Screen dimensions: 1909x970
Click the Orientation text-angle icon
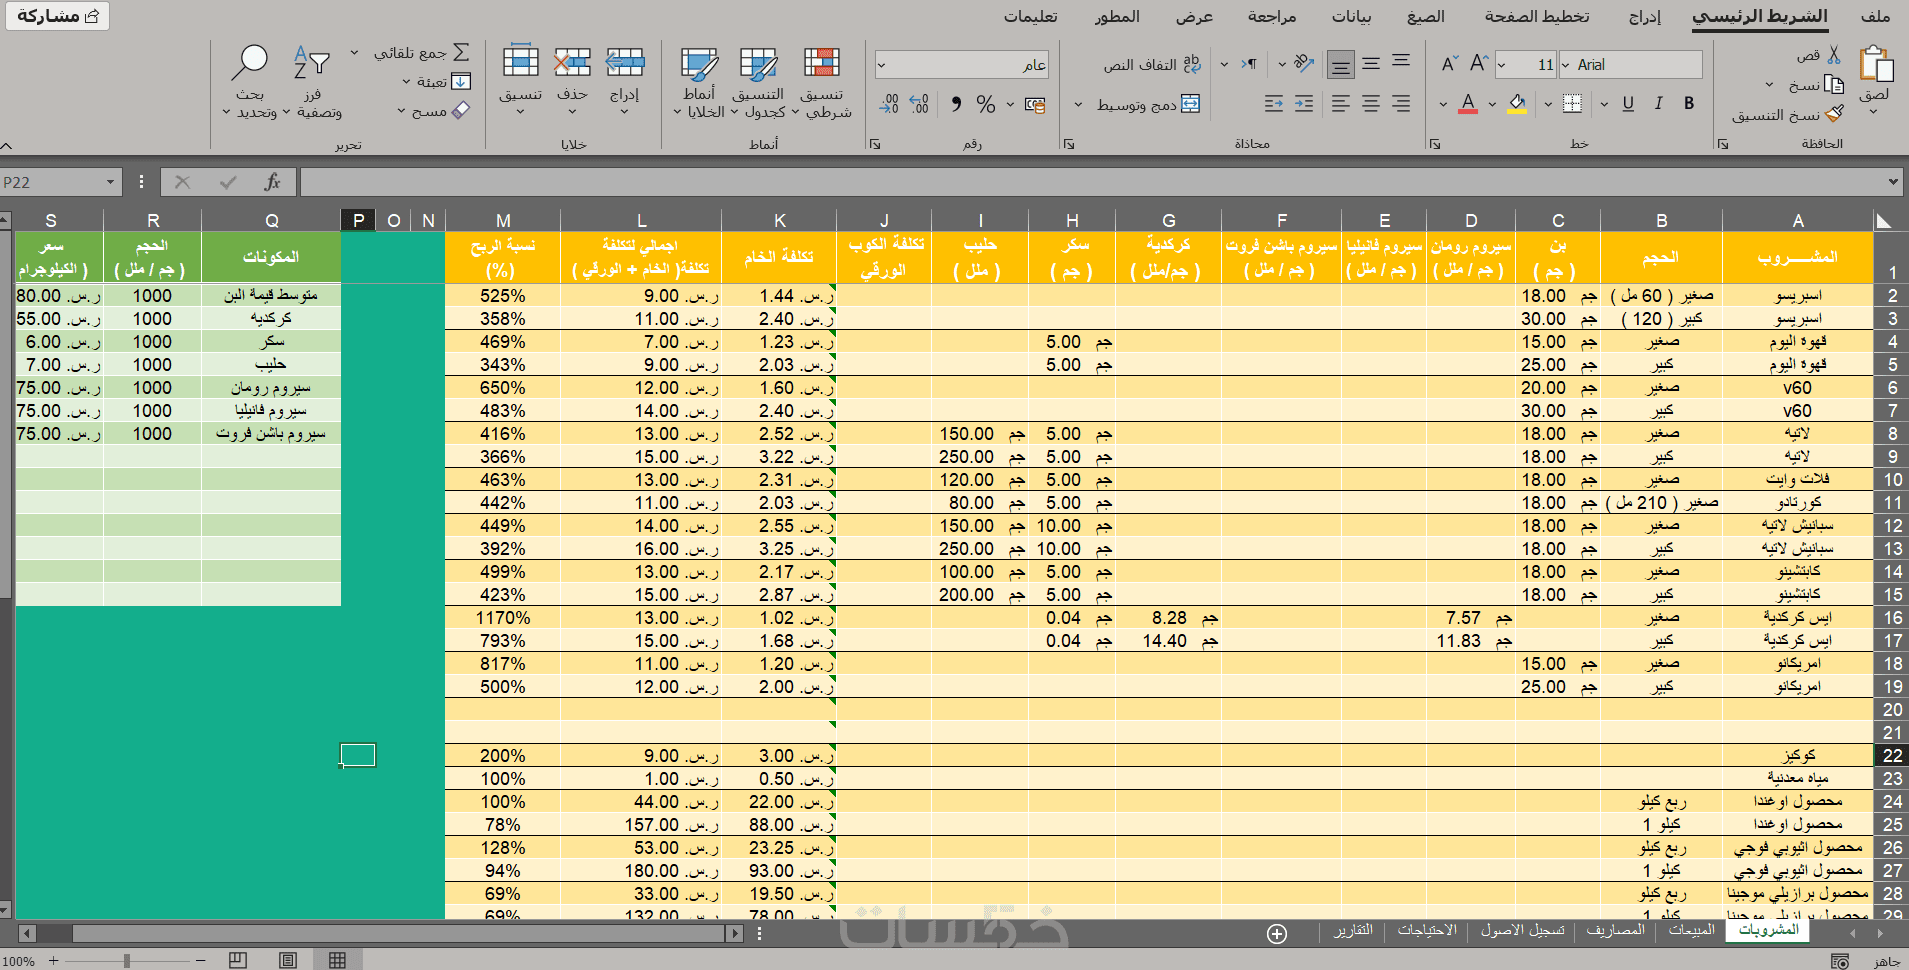pos(1303,64)
